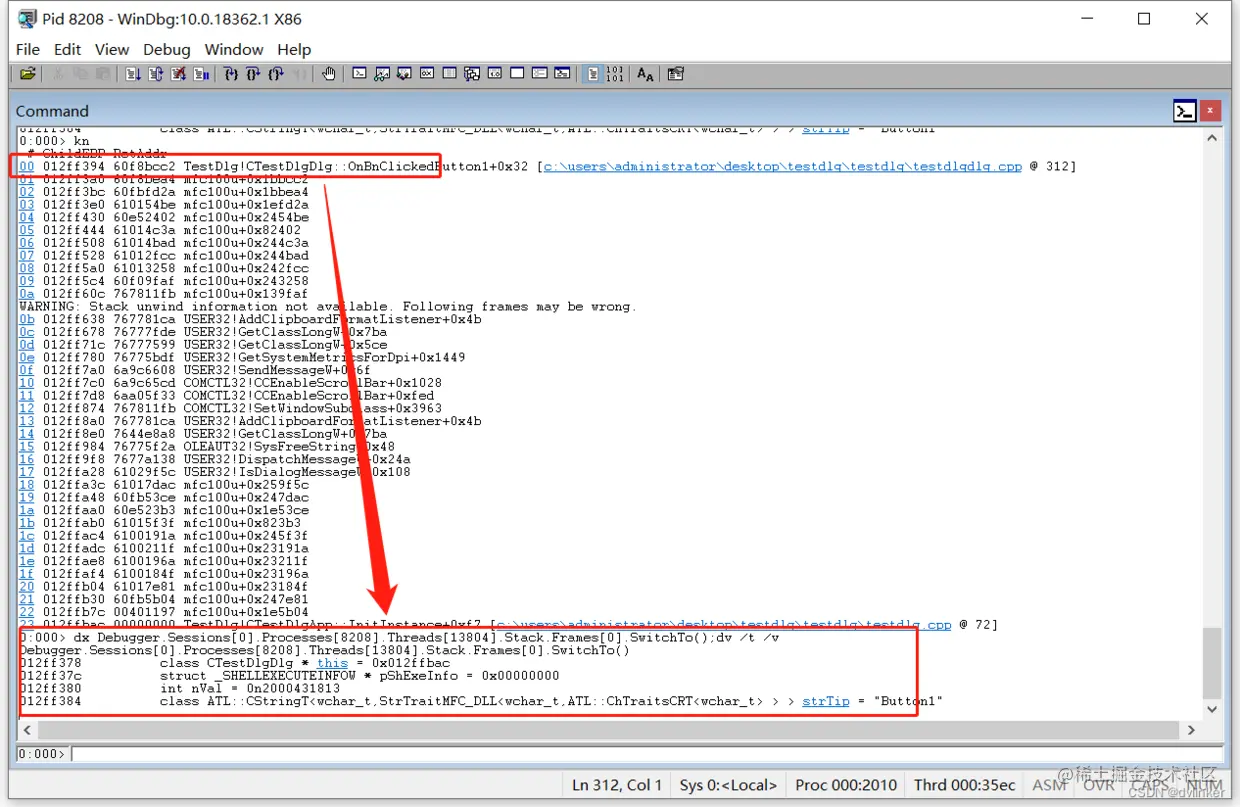Click 'OLEAUT32!SysFreeString+0x48' frame text
Screen dimensions: 1240x807
[x=289, y=447]
